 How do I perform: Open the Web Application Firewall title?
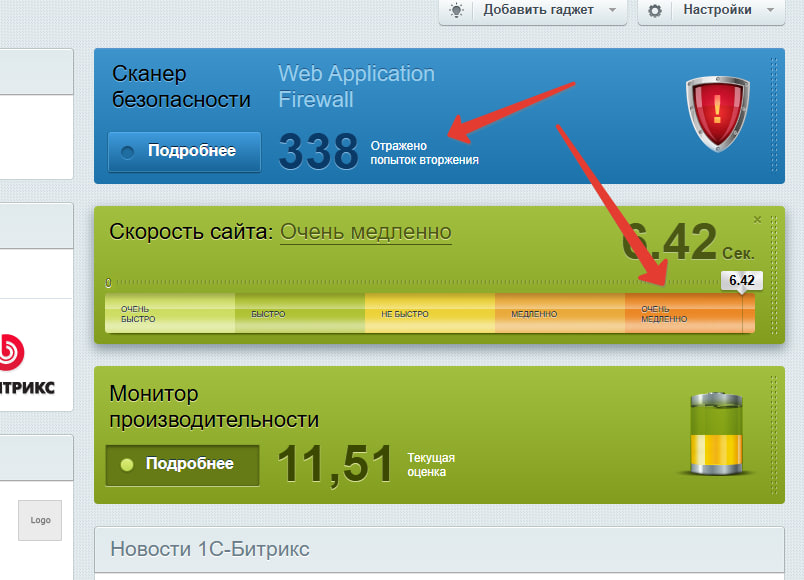356,87
